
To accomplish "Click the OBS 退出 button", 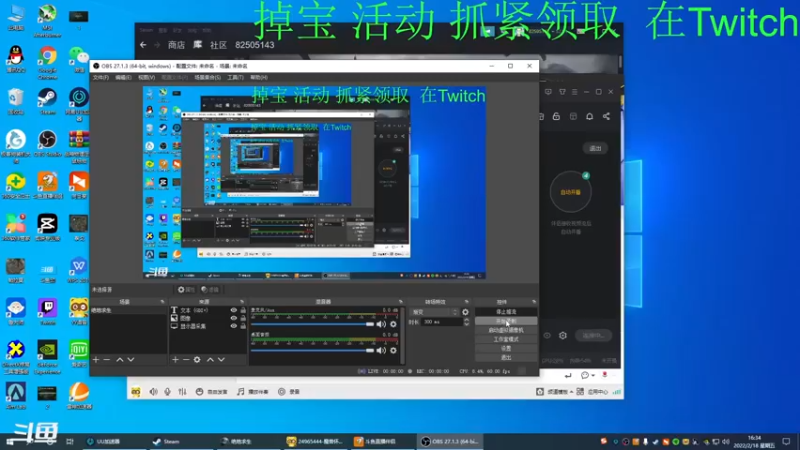I will point(506,358).
